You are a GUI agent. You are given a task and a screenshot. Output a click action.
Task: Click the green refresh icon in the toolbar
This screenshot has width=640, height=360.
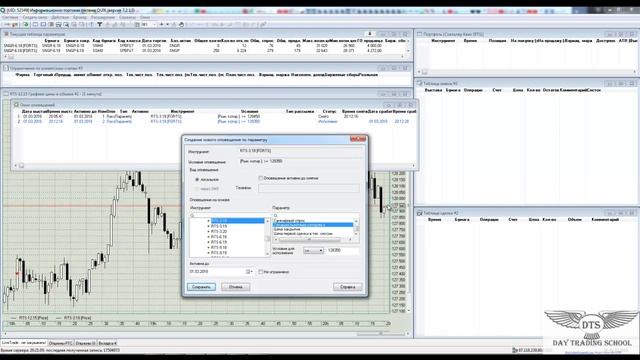point(25,24)
